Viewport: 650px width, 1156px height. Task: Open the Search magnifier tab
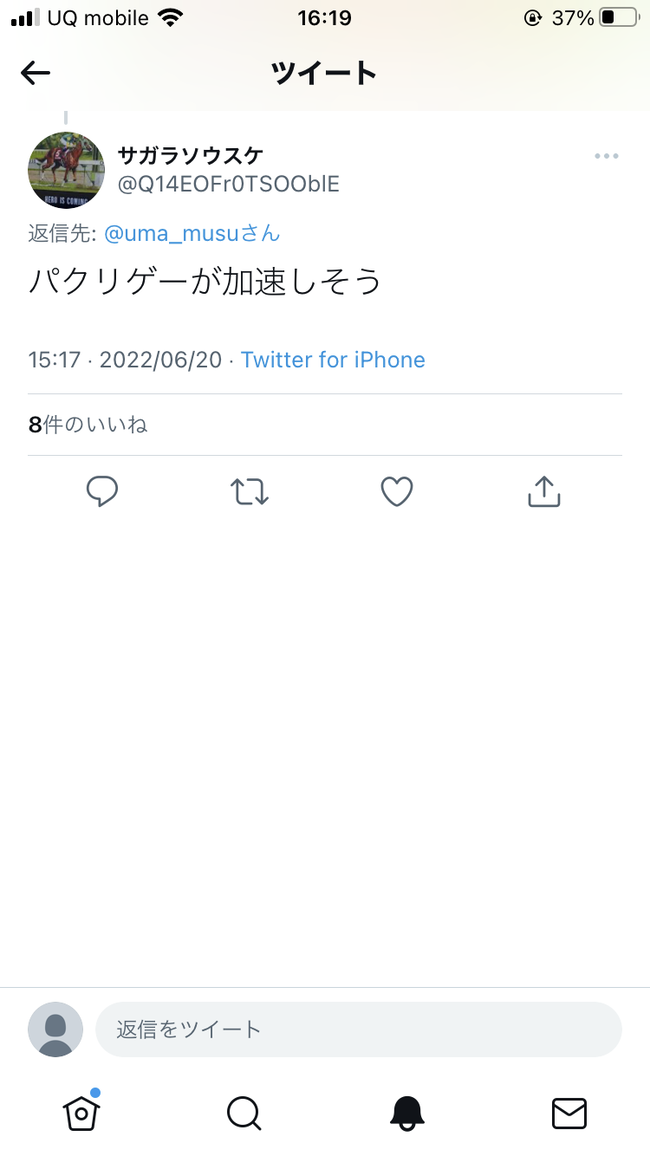244,1113
